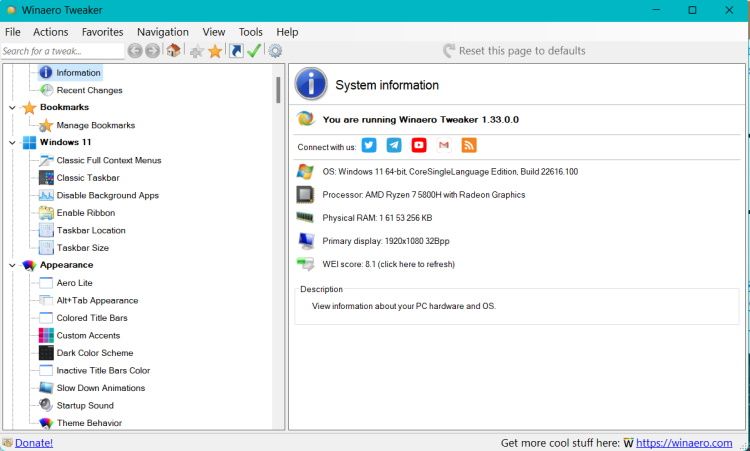Click the Physical RAM line

[x=377, y=218]
